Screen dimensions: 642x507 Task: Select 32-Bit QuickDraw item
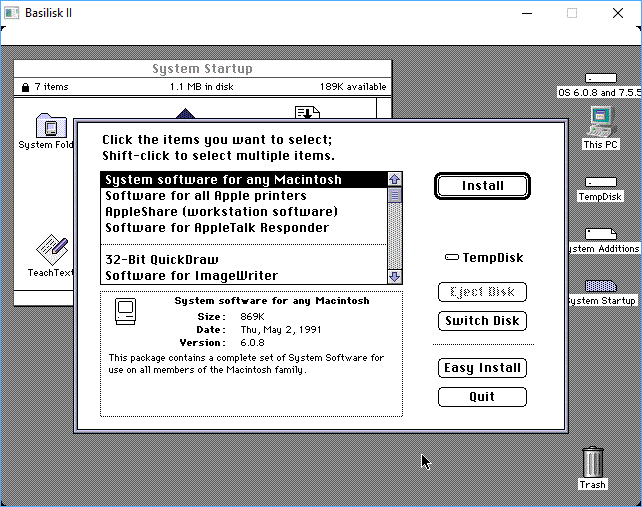(x=244, y=260)
